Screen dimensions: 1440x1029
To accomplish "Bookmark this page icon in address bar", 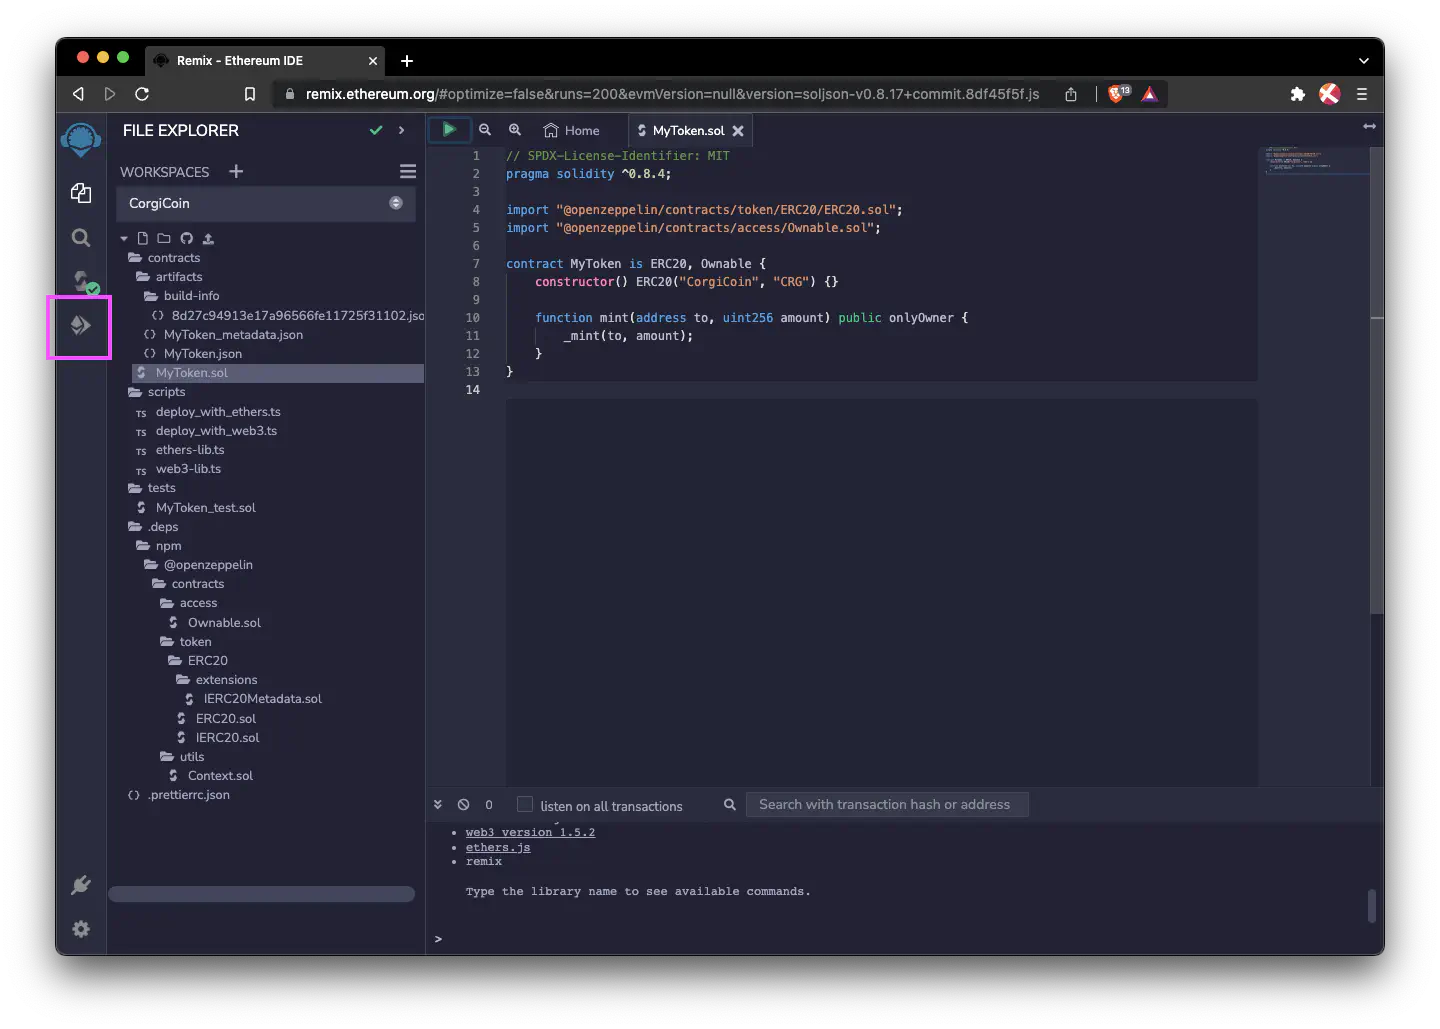I will click(x=250, y=94).
